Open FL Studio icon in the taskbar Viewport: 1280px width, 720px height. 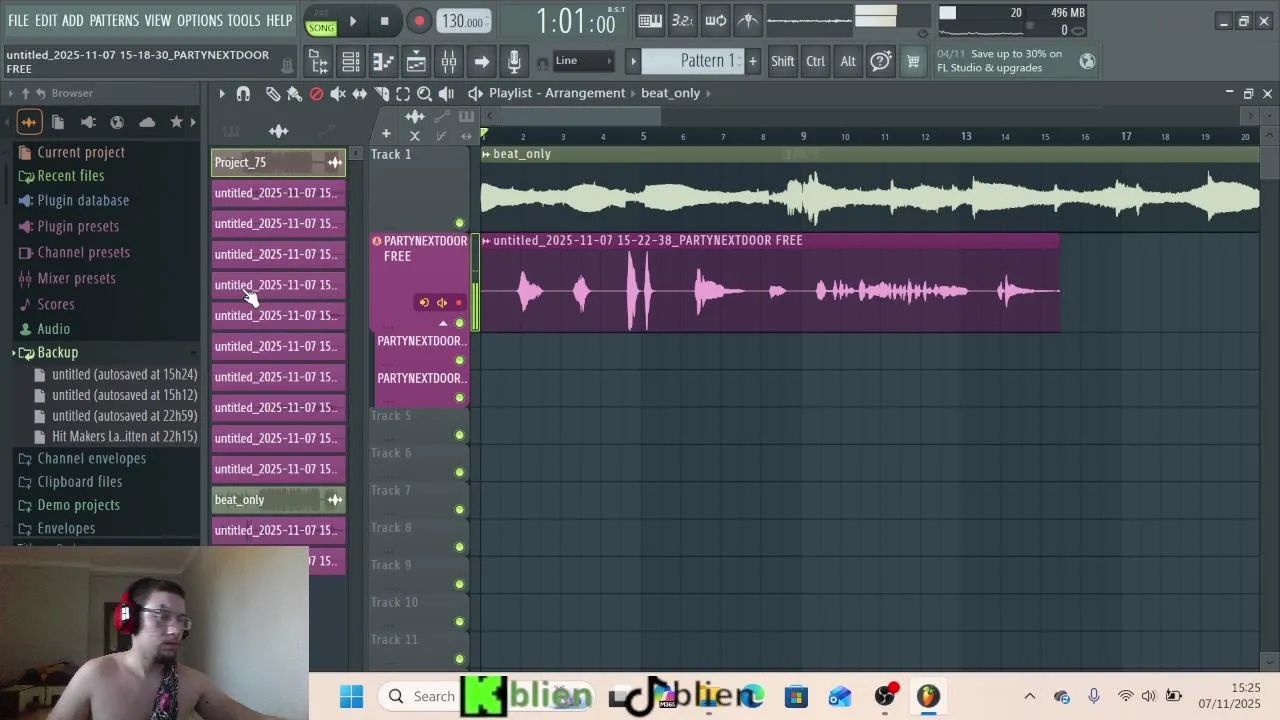coord(928,696)
